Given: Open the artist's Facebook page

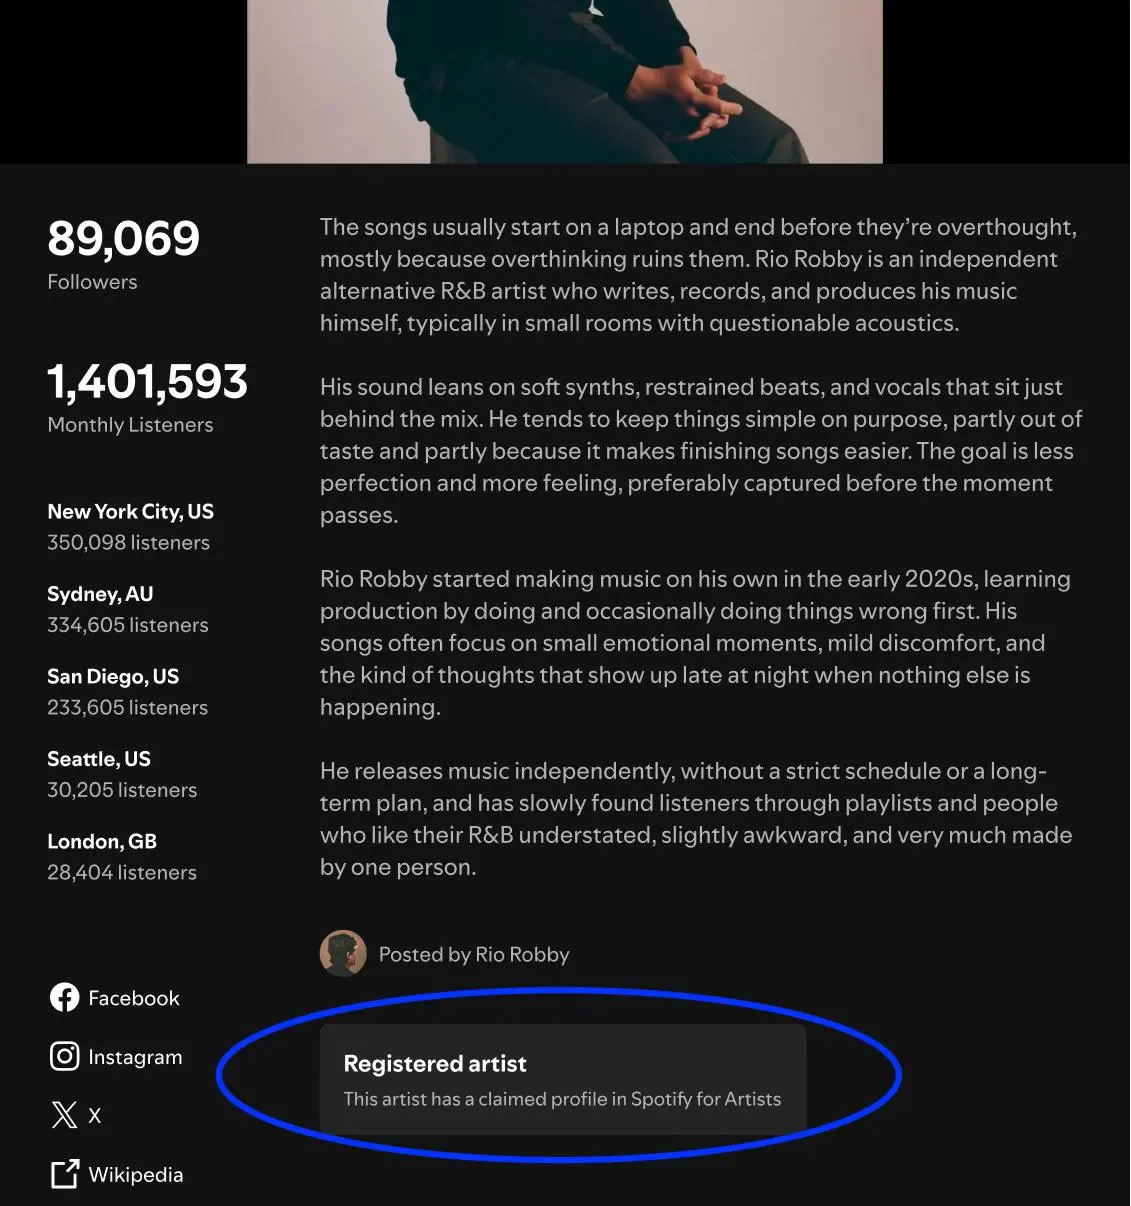Looking at the screenshot, I should pos(133,997).
